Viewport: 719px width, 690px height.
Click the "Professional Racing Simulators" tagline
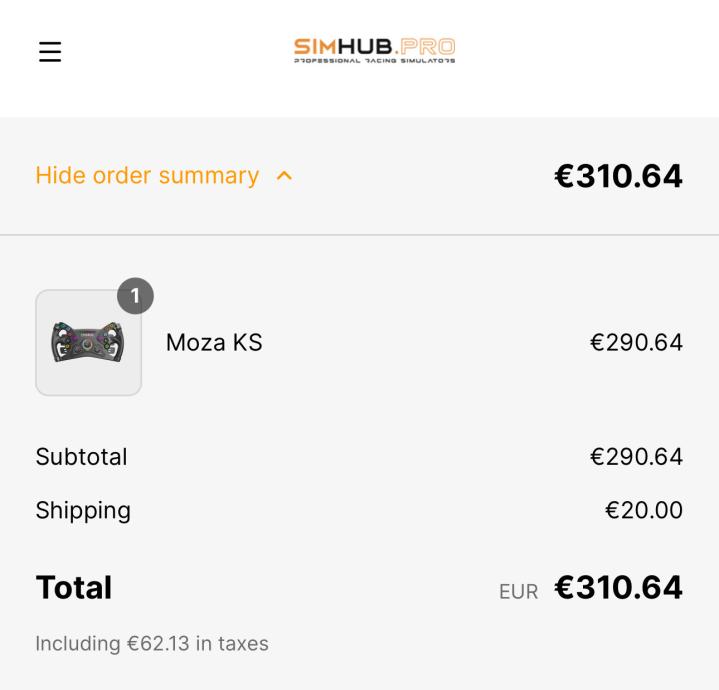click(374, 61)
